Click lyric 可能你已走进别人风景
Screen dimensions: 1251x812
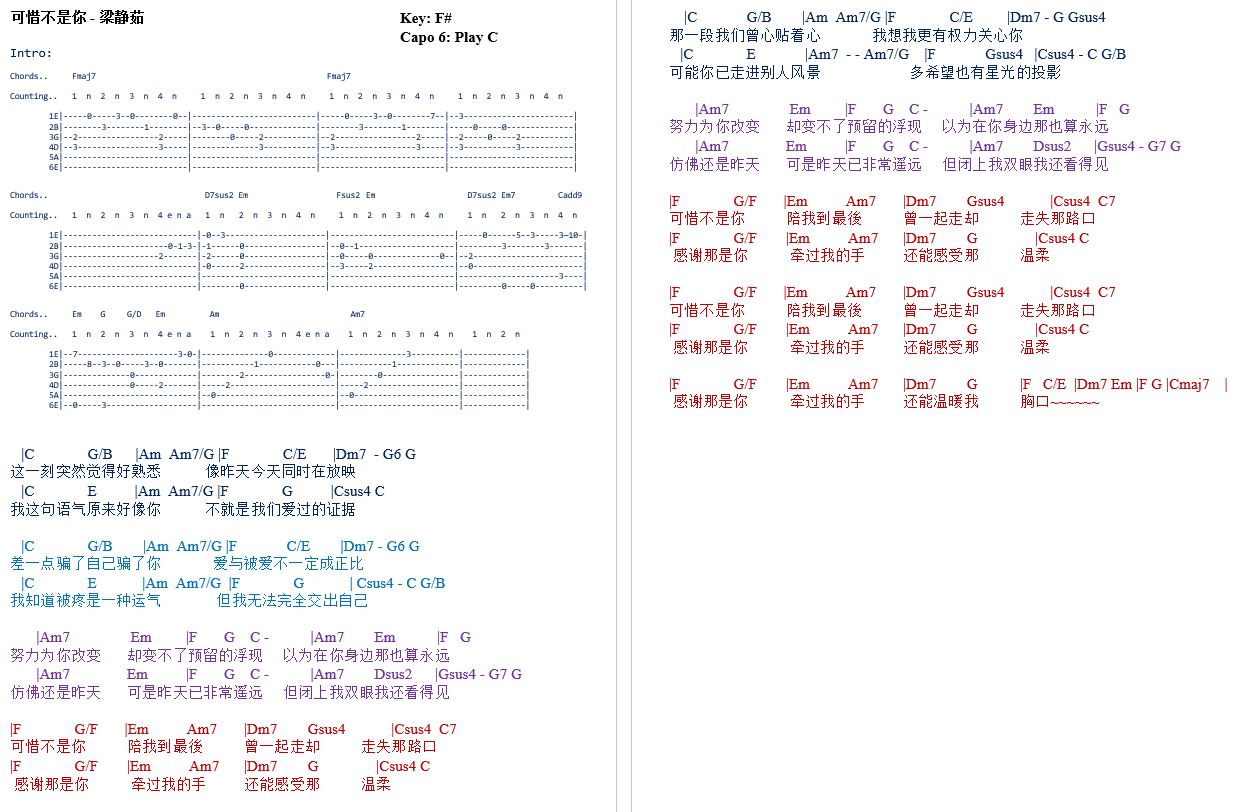745,72
